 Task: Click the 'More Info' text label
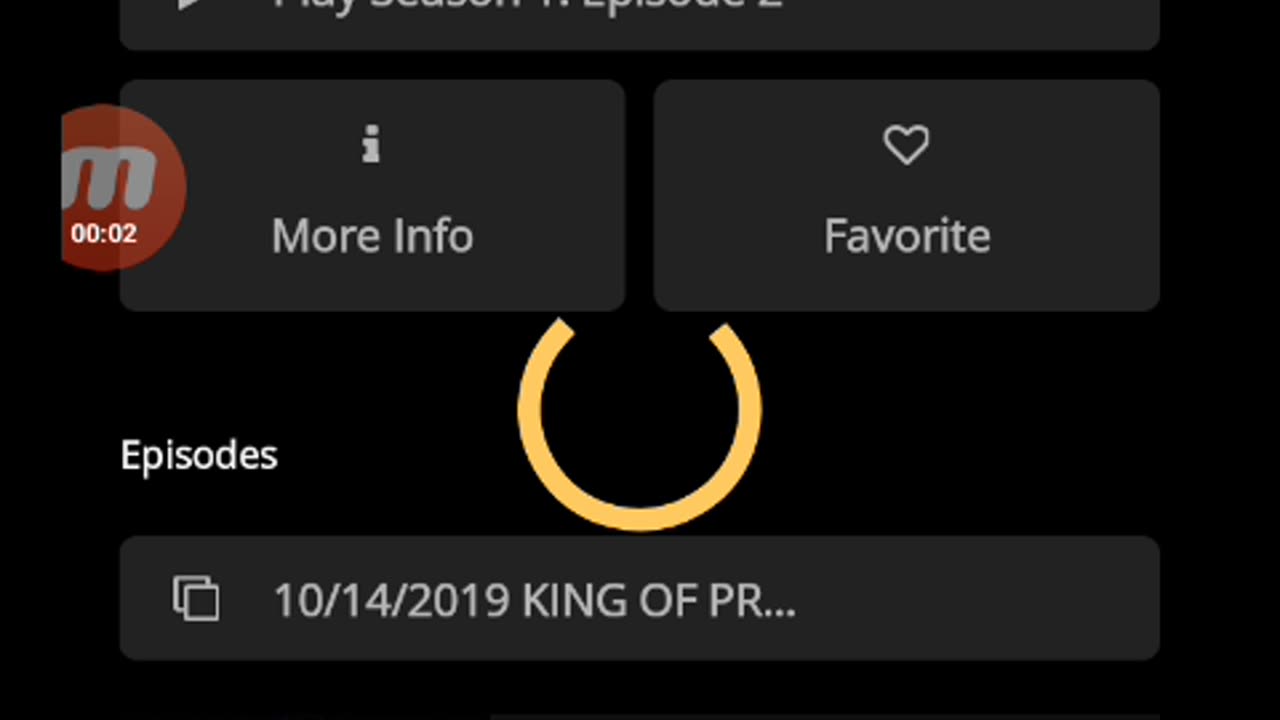[372, 237]
